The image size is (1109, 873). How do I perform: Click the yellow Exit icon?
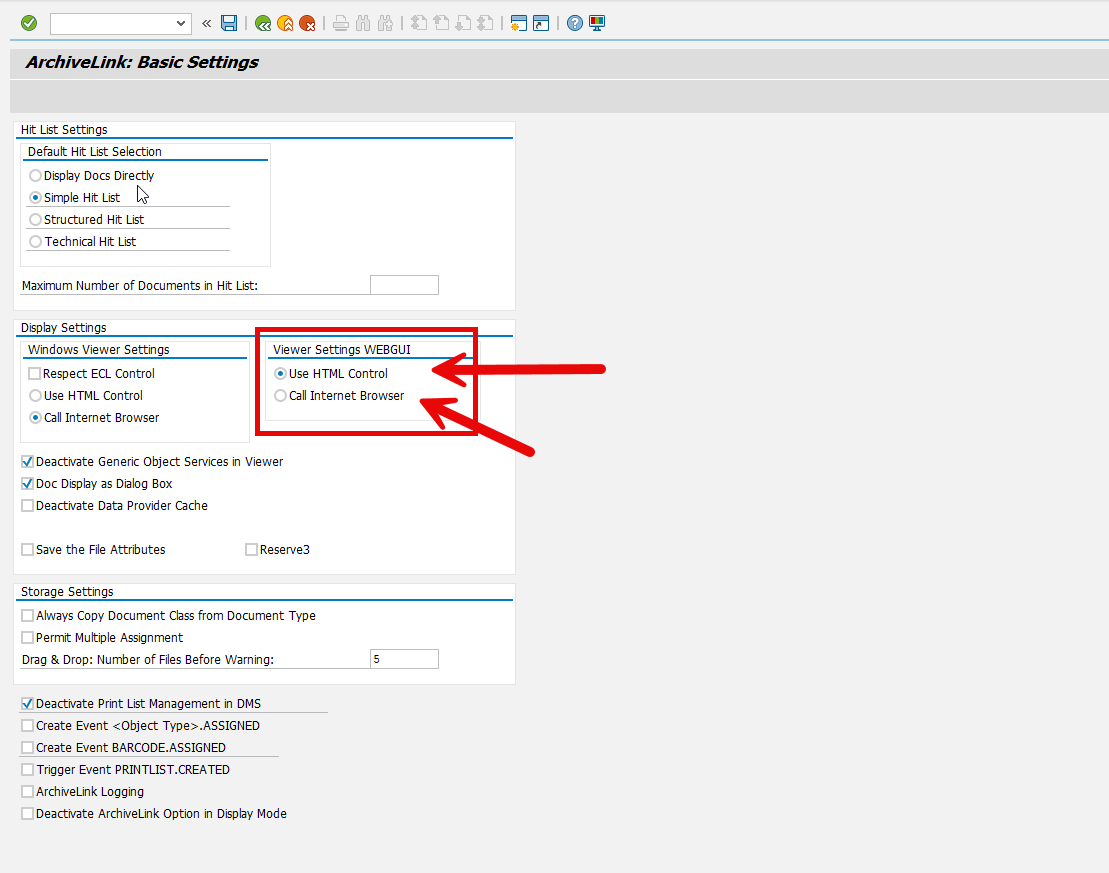[285, 23]
